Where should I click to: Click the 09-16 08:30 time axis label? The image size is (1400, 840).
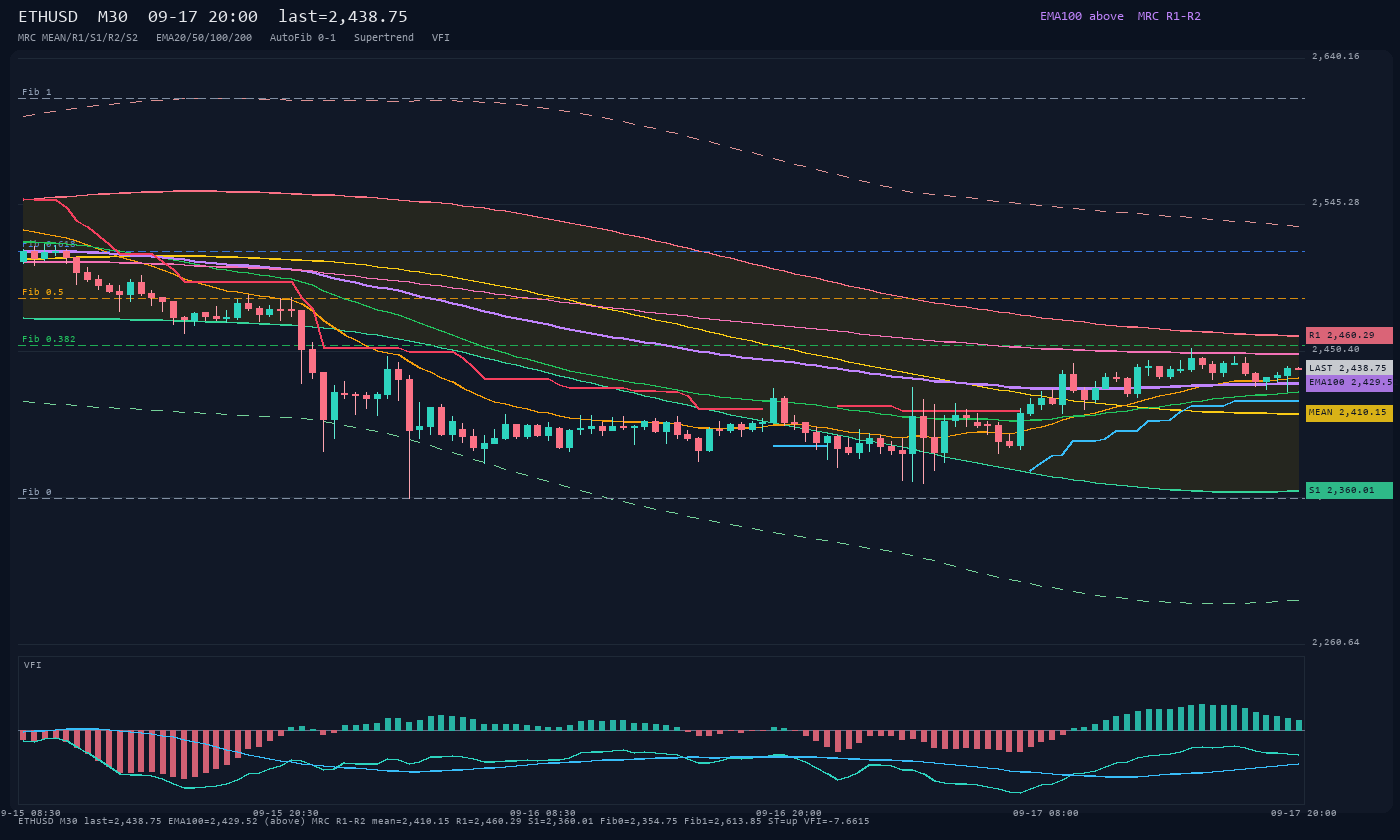click(543, 813)
